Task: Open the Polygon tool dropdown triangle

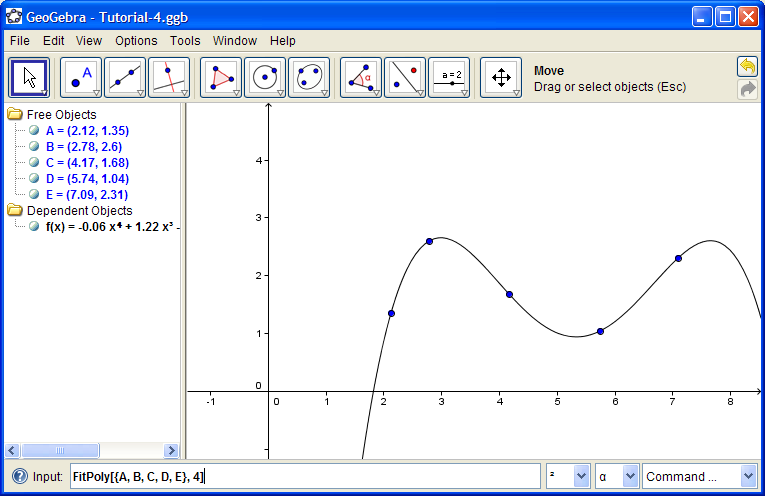Action: 236,93
